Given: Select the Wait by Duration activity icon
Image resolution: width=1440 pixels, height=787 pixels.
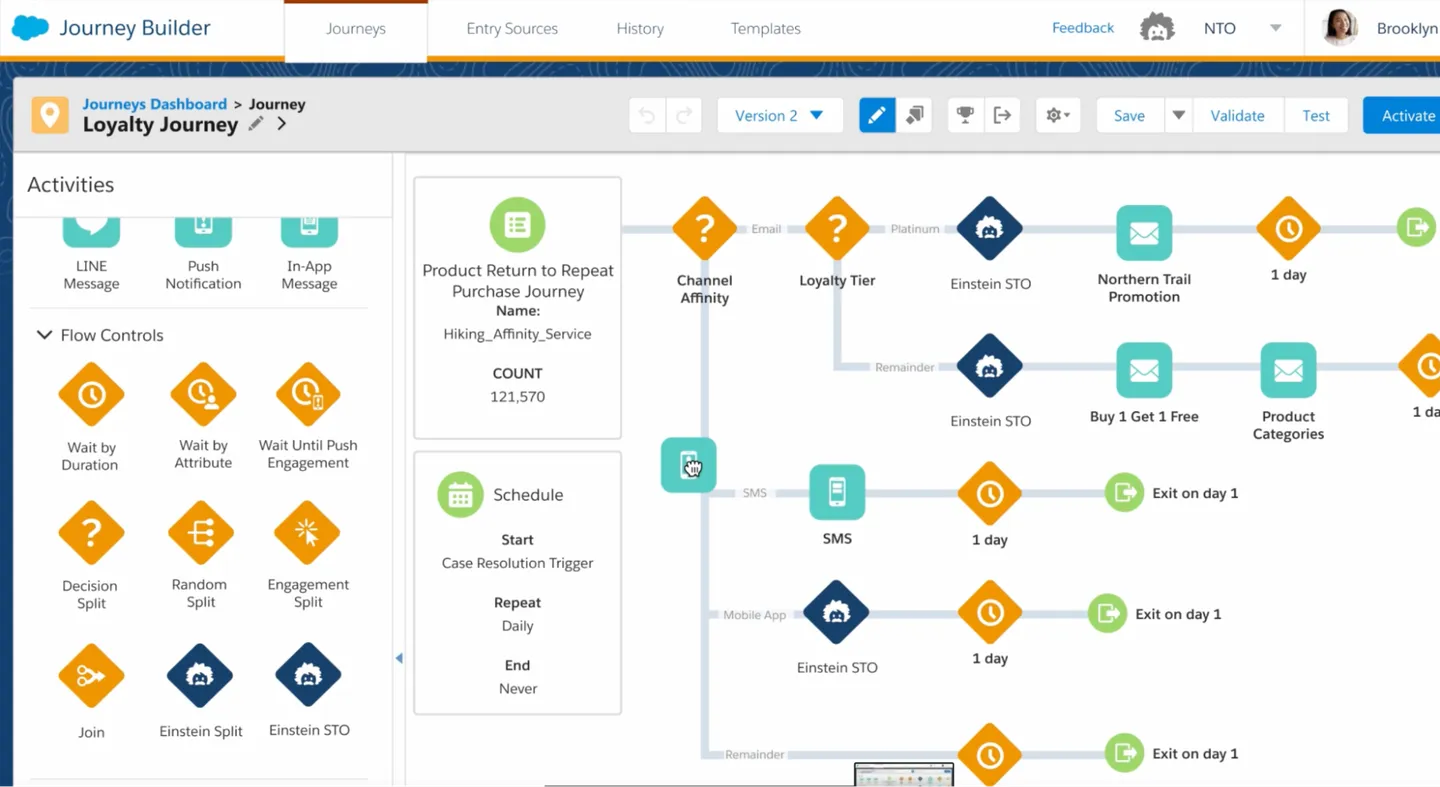Looking at the screenshot, I should (x=91, y=395).
